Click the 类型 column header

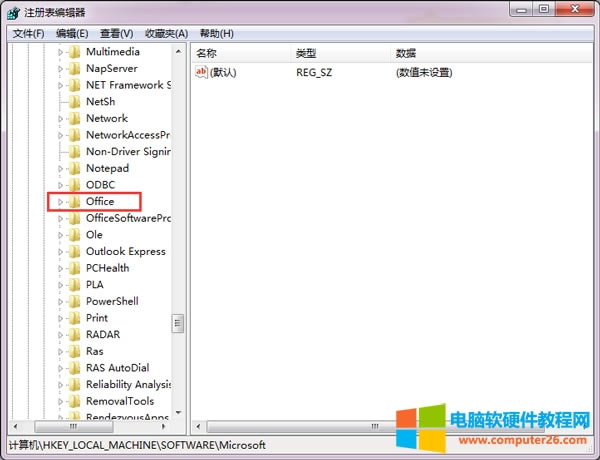[x=341, y=53]
